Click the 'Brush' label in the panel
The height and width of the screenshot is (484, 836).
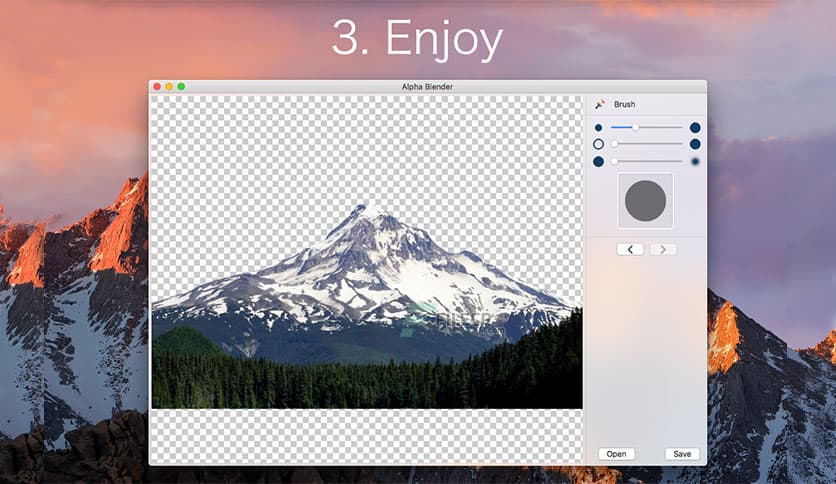[624, 104]
